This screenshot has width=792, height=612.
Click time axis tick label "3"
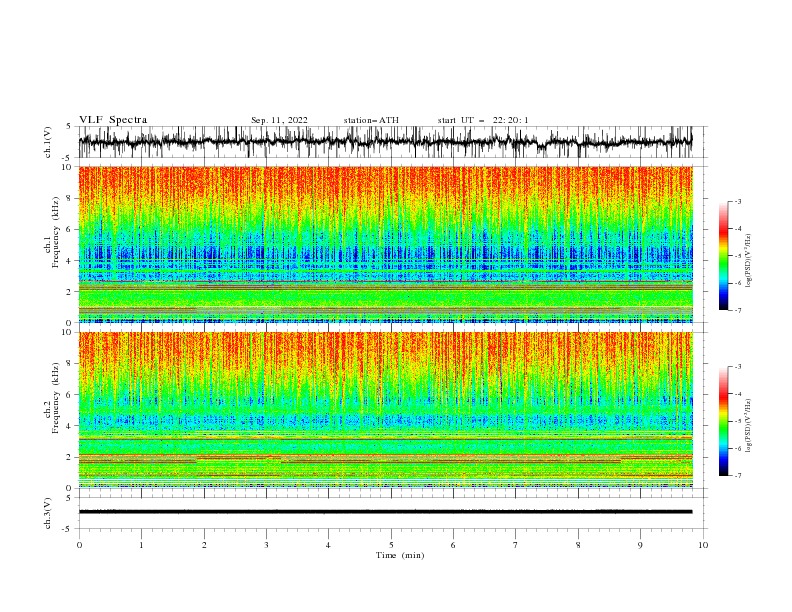(x=266, y=545)
